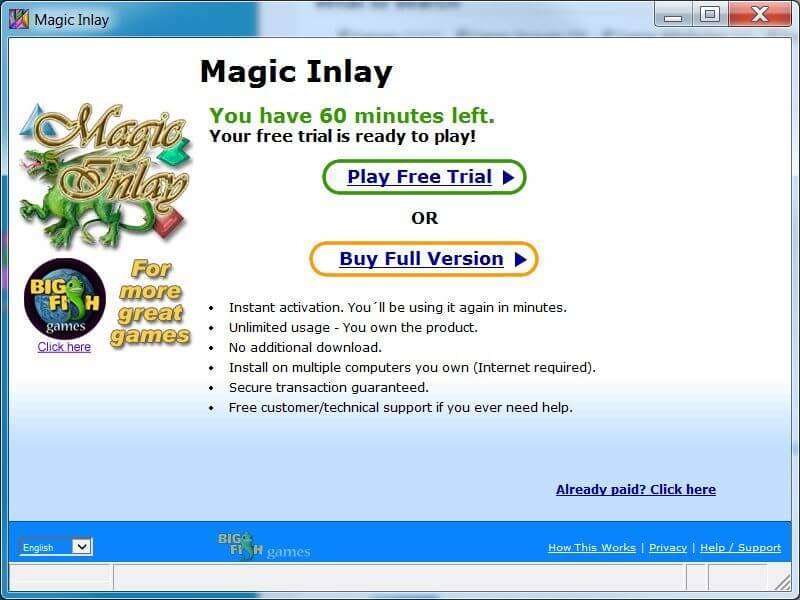Click the 'You have 60 minutes left.' text
800x600 pixels.
point(352,115)
